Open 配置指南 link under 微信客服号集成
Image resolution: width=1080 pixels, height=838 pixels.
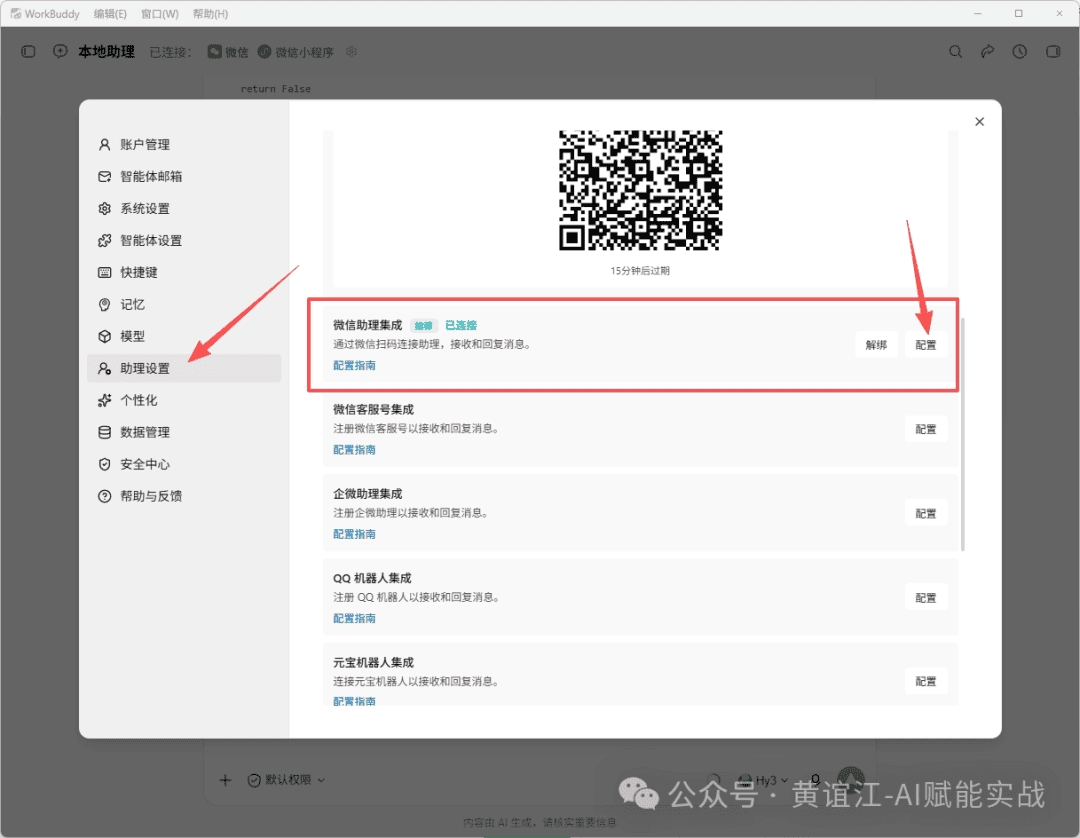coord(354,450)
